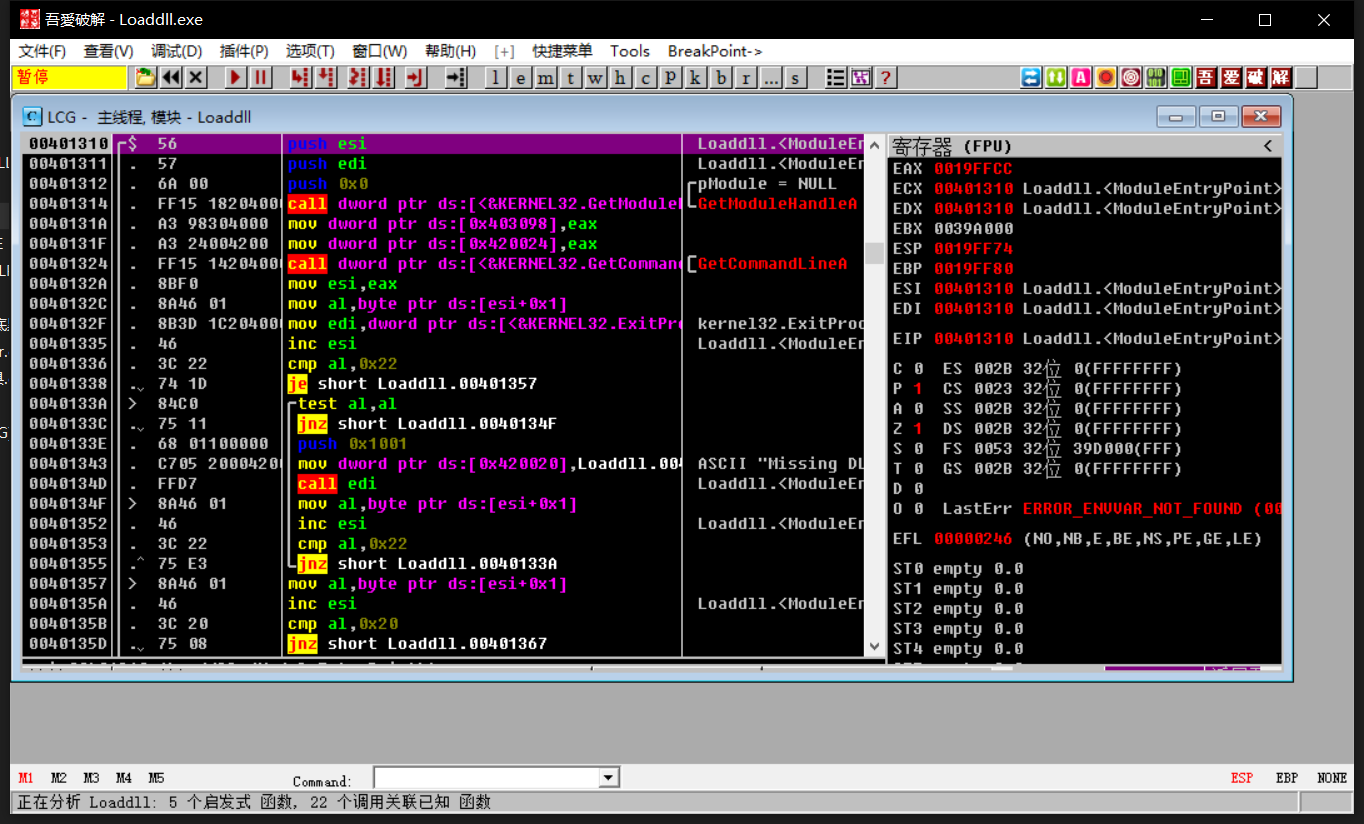The image size is (1364, 824).
Task: Click the red target plugin icon
Action: click(x=1131, y=77)
